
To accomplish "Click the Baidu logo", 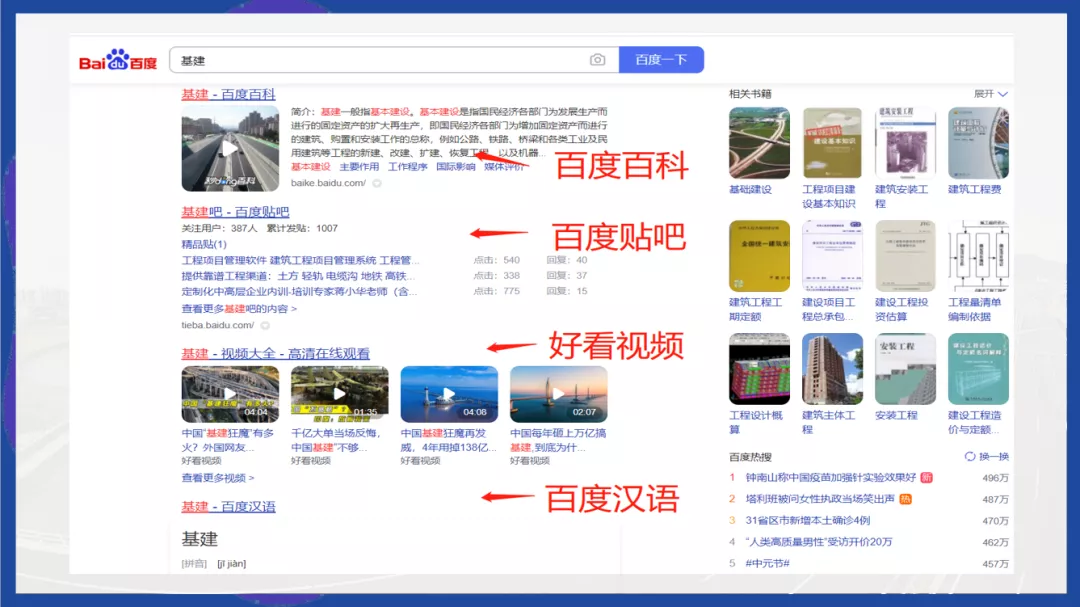I will (x=118, y=60).
